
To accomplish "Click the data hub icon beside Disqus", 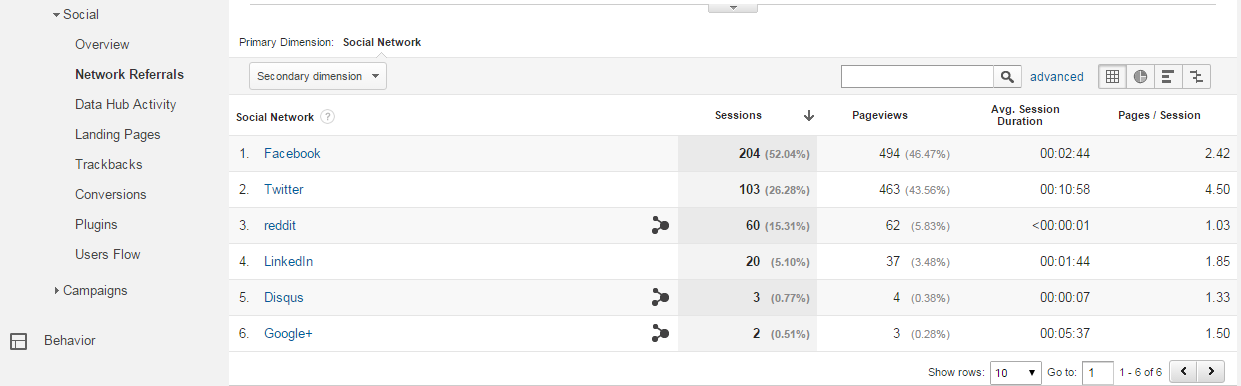I will [660, 298].
